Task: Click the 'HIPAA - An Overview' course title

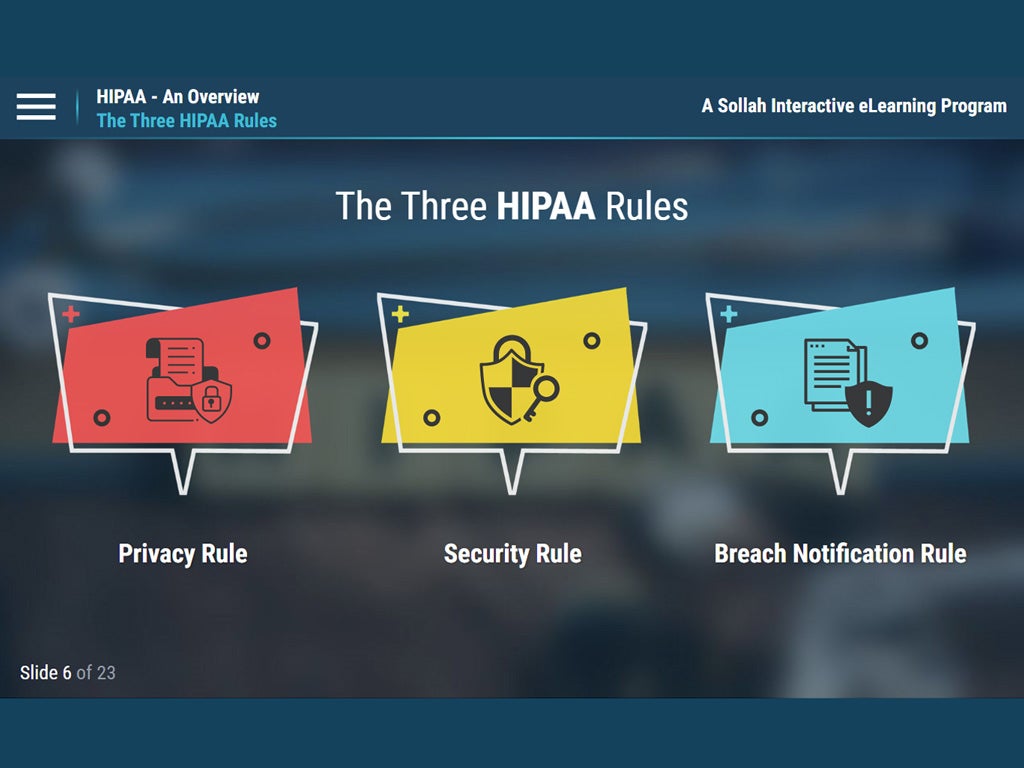Action: coord(178,97)
